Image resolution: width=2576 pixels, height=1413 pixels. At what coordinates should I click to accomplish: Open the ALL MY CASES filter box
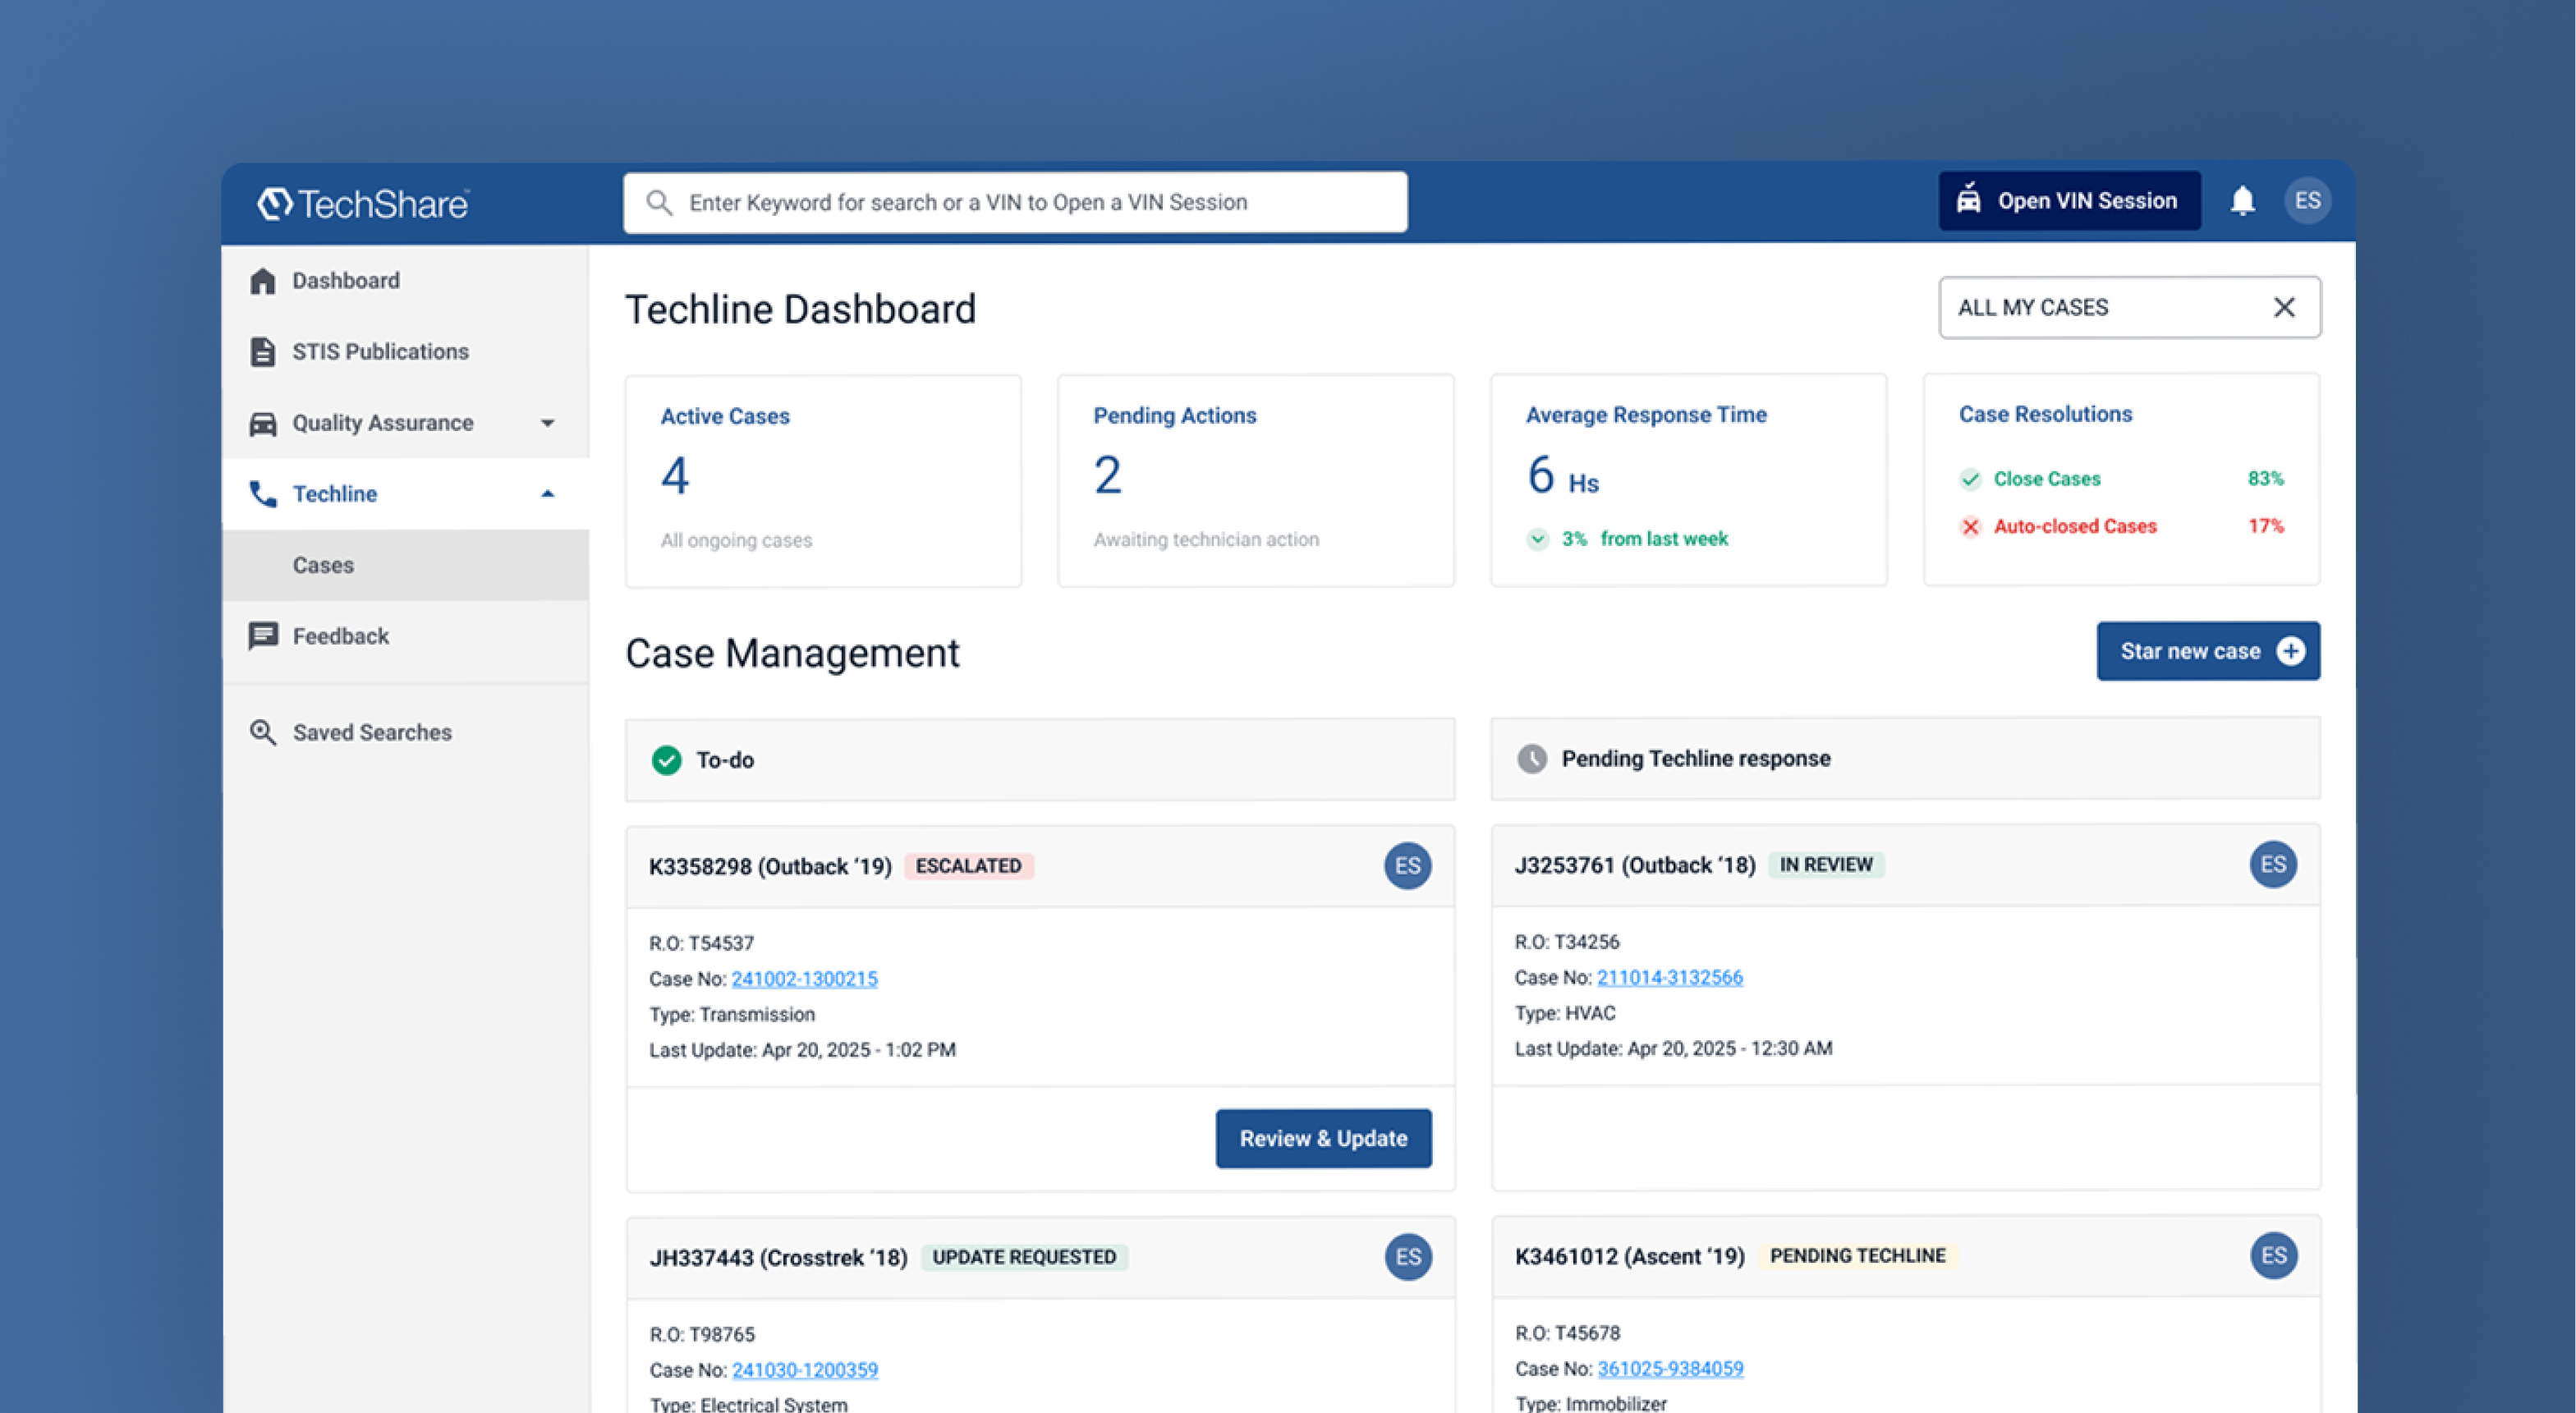coord(2130,308)
